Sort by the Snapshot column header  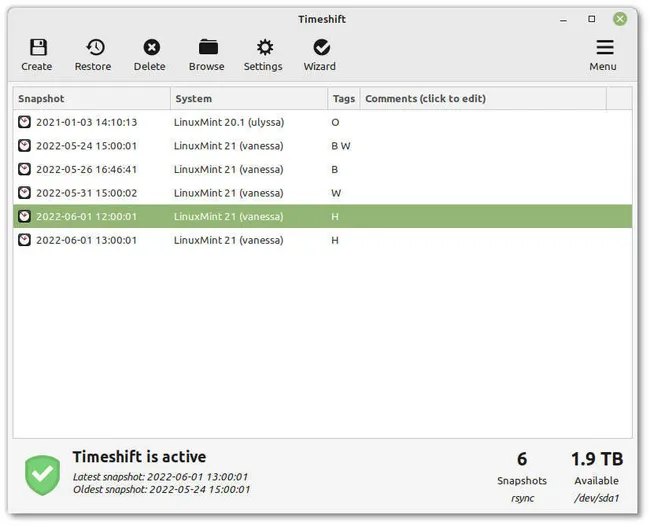point(92,99)
